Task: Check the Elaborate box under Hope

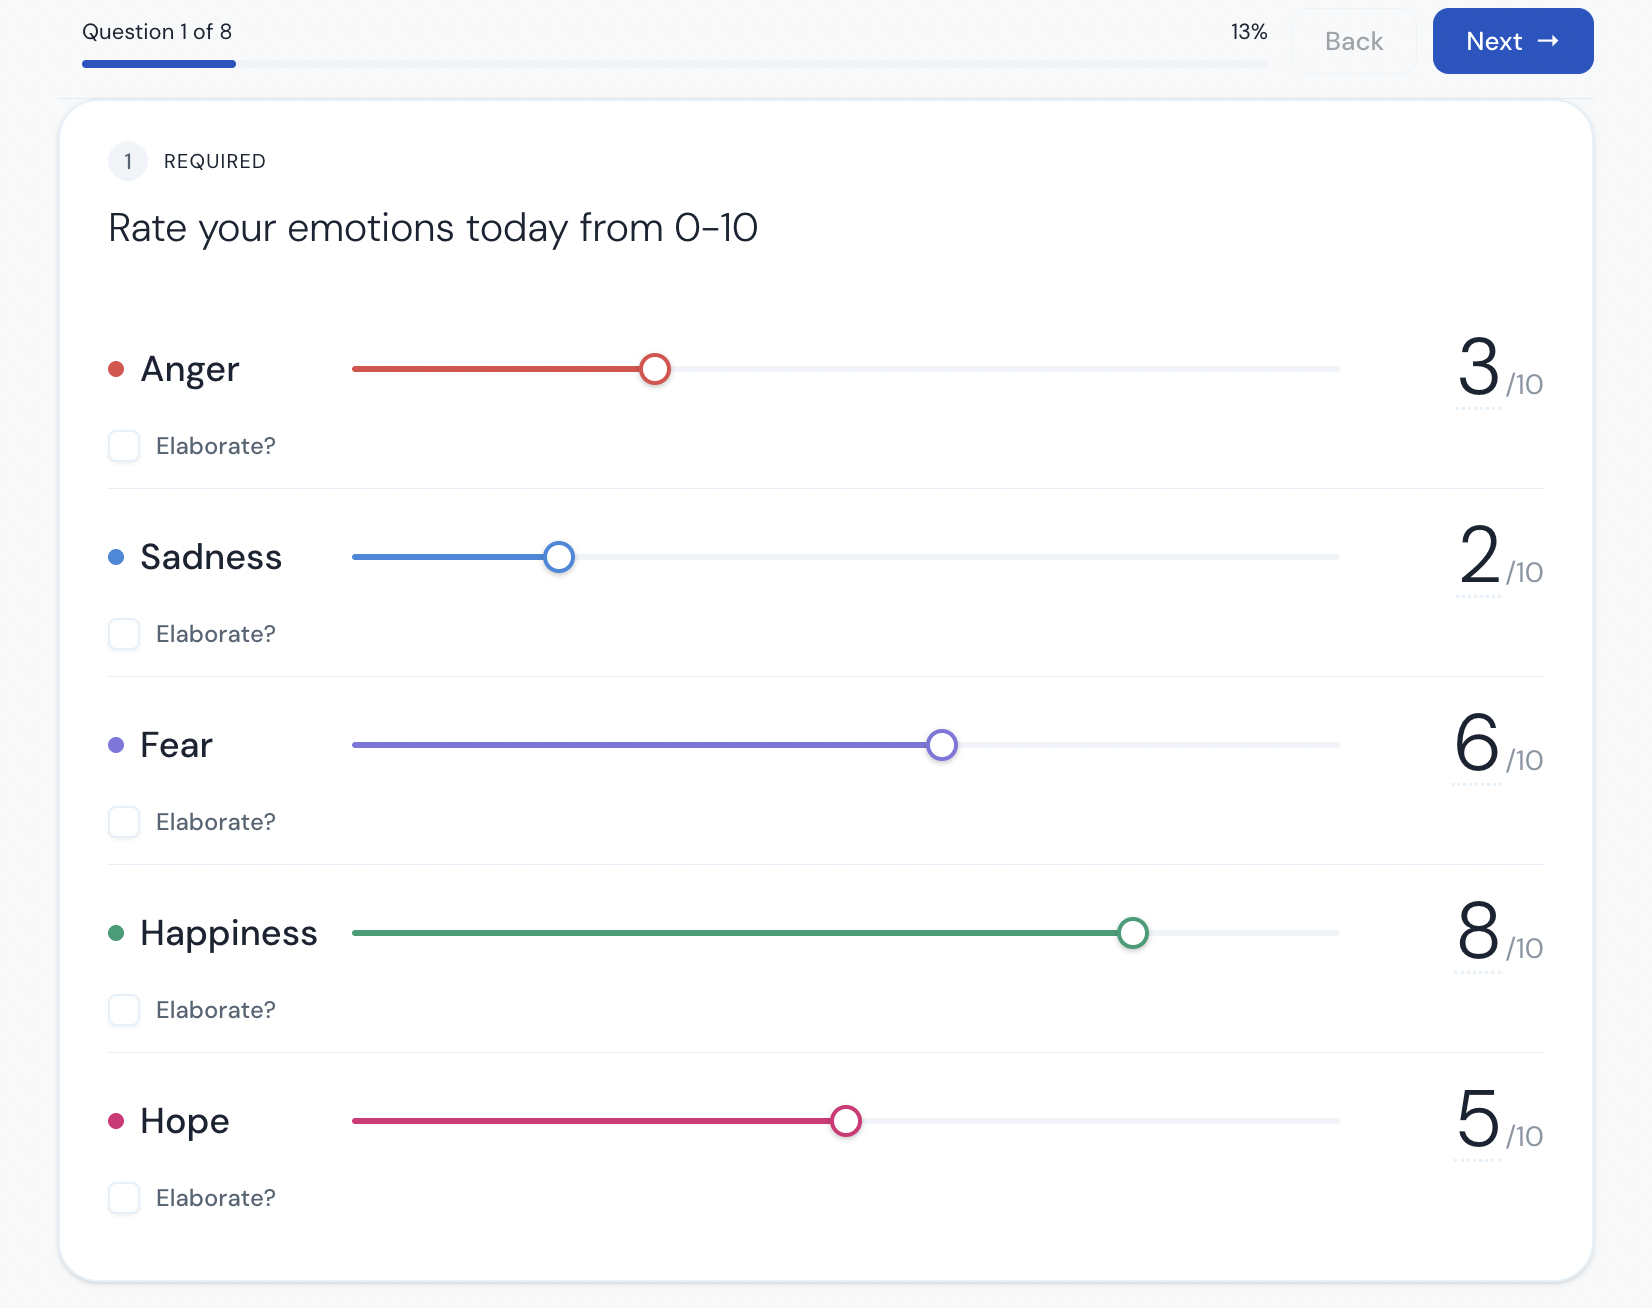Action: click(124, 1198)
